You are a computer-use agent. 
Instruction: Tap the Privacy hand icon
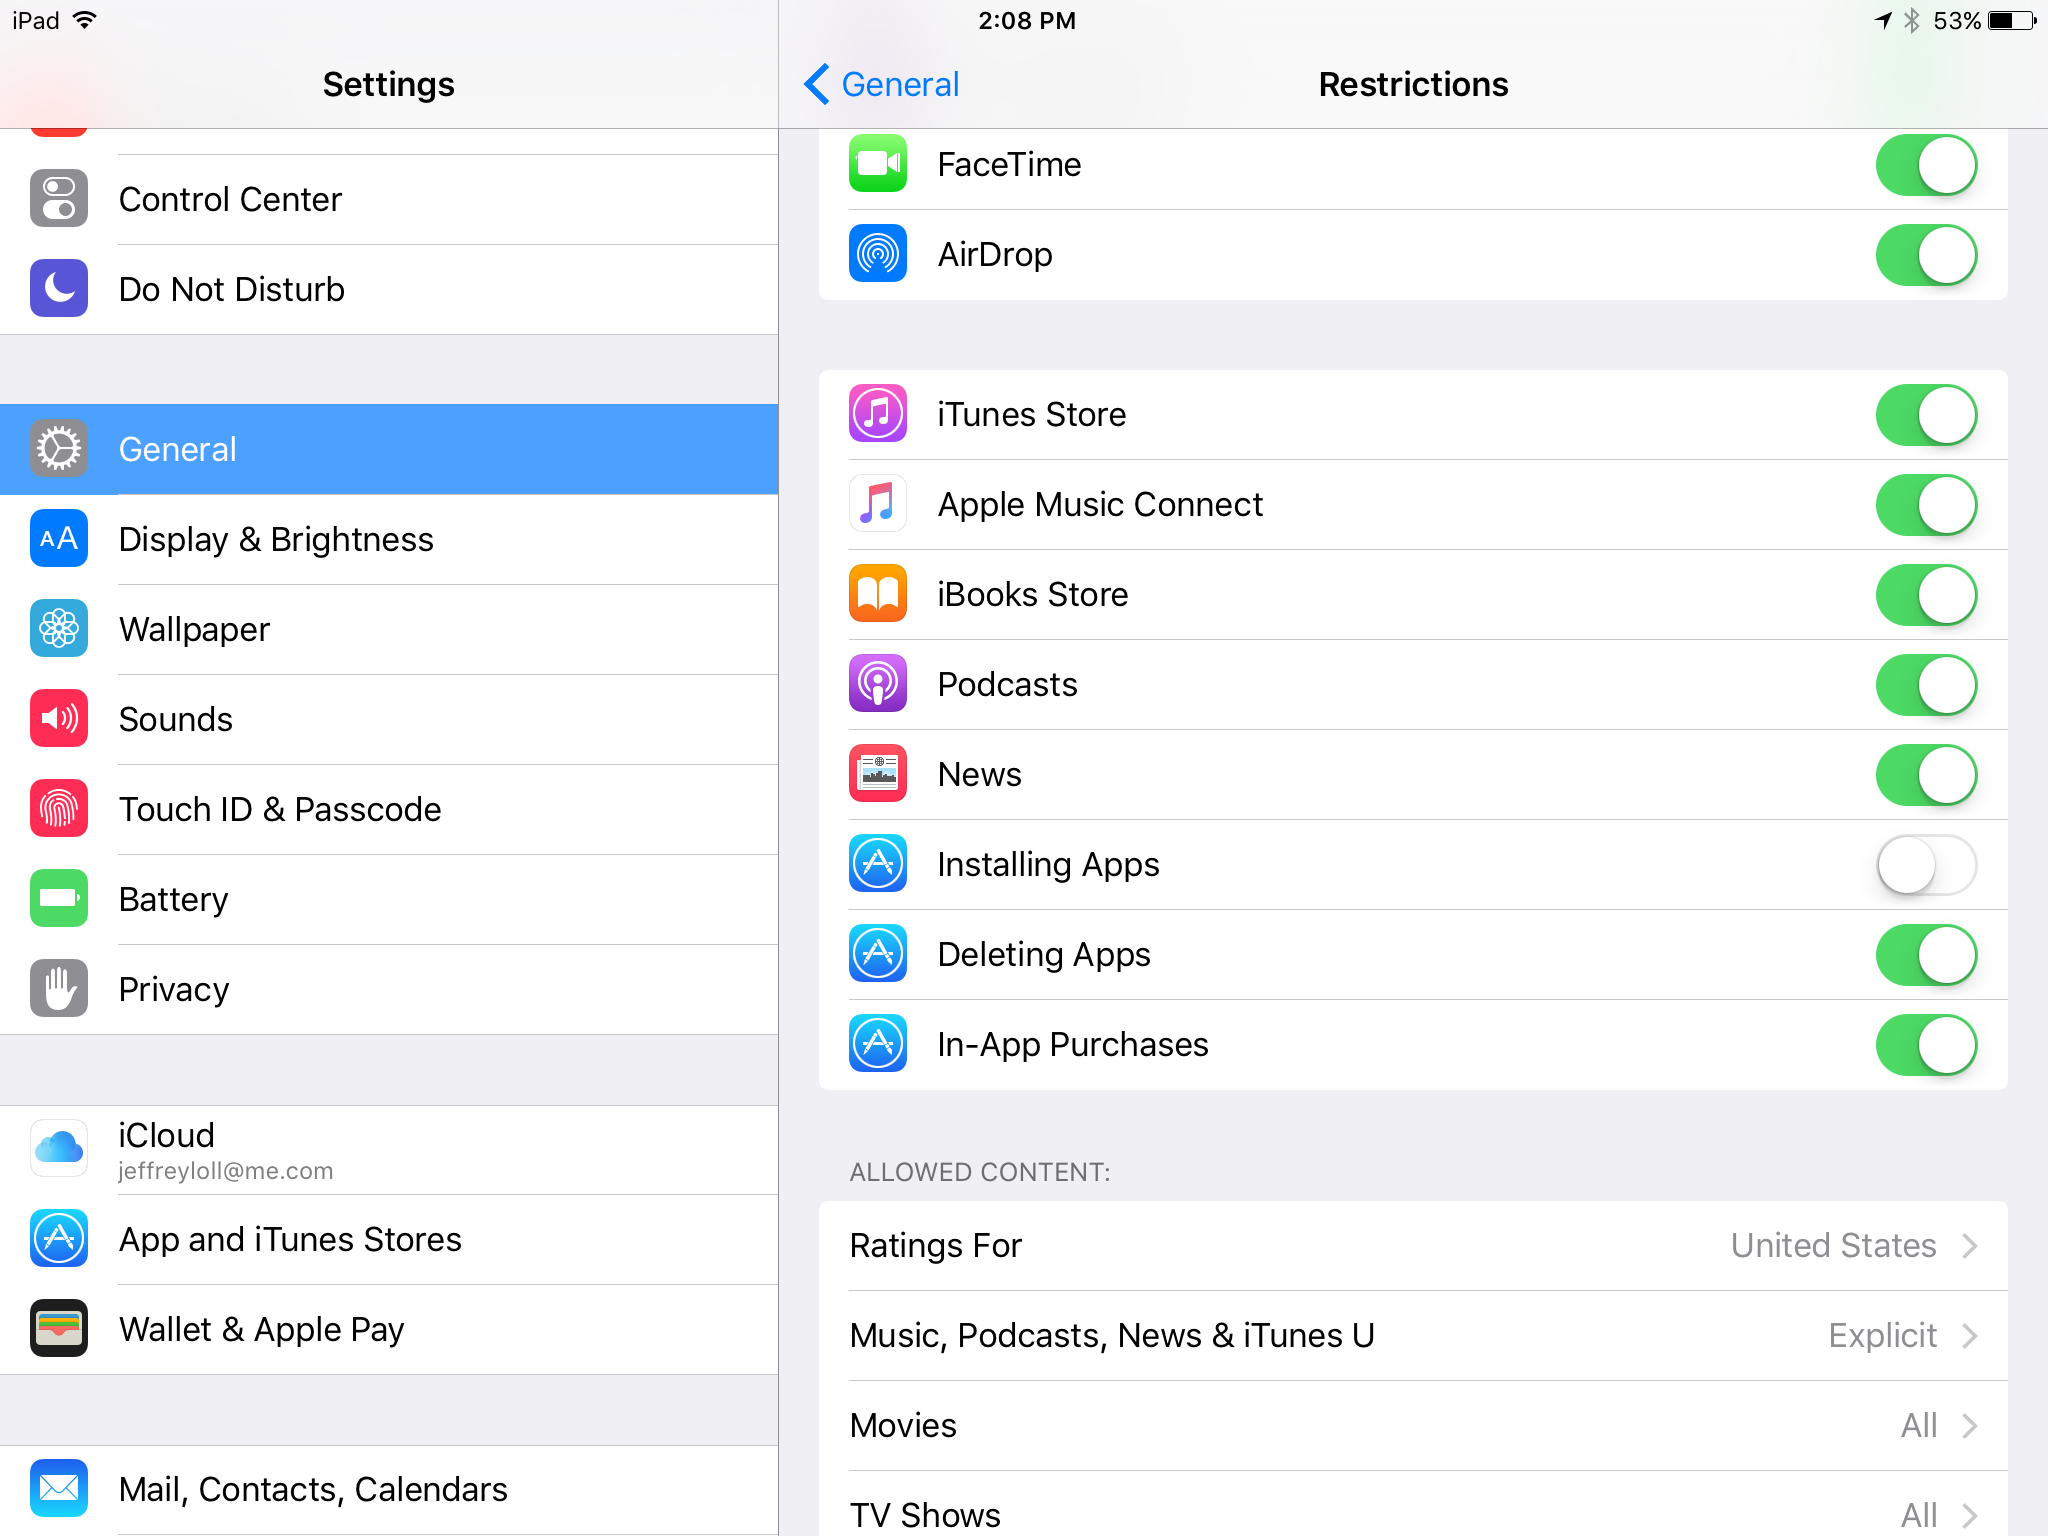click(59, 989)
